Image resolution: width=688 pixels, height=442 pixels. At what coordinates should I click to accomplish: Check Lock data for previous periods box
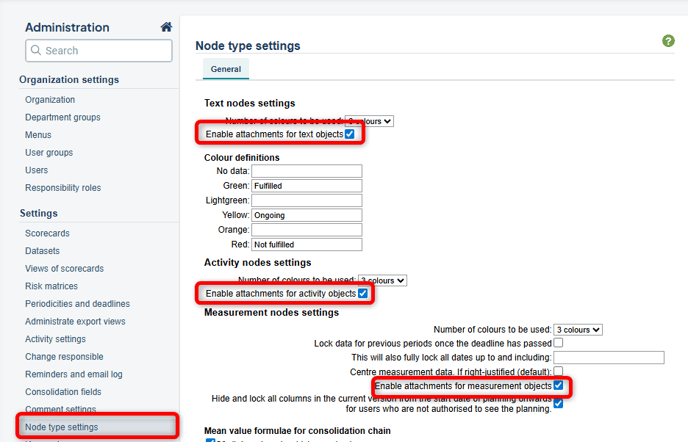pyautogui.click(x=558, y=343)
